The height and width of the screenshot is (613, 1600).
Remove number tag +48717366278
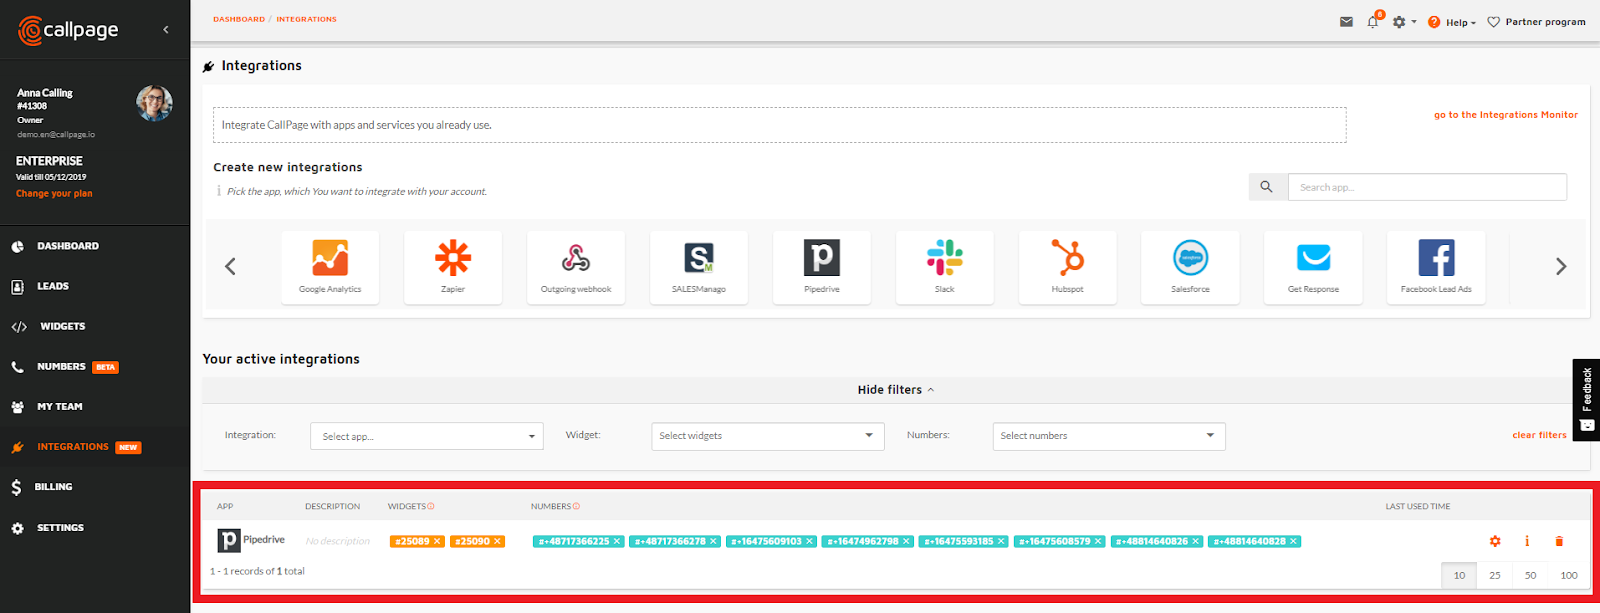coord(713,542)
